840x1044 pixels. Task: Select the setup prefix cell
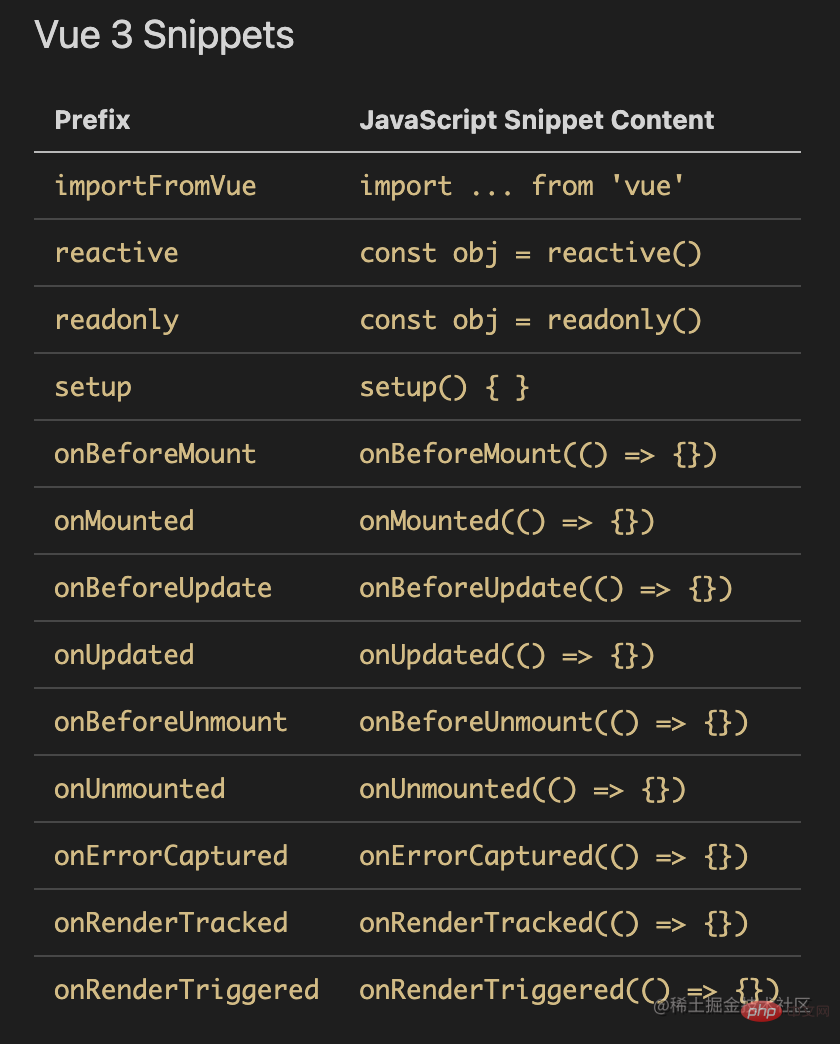(x=93, y=387)
